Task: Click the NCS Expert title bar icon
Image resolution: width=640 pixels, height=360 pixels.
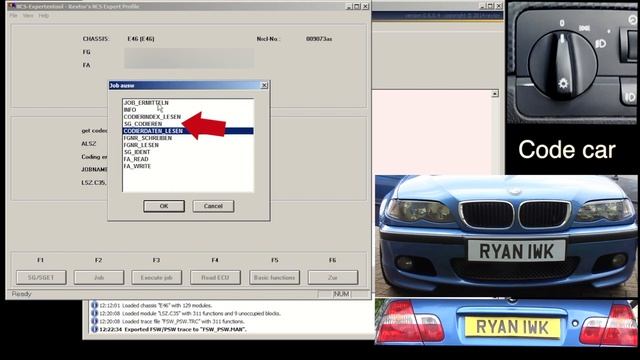Action: click(x=11, y=7)
